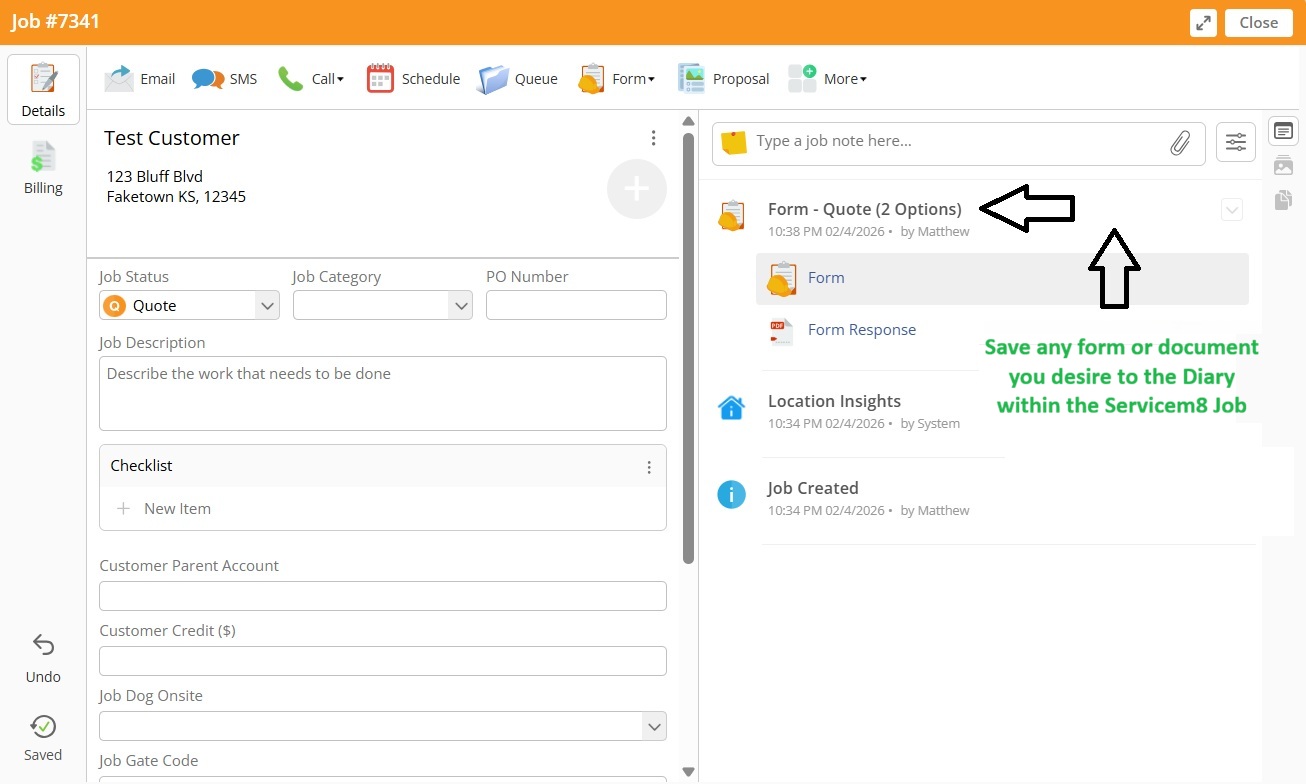The height and width of the screenshot is (784, 1306).
Task: Click the round plus add button
Action: (637, 189)
